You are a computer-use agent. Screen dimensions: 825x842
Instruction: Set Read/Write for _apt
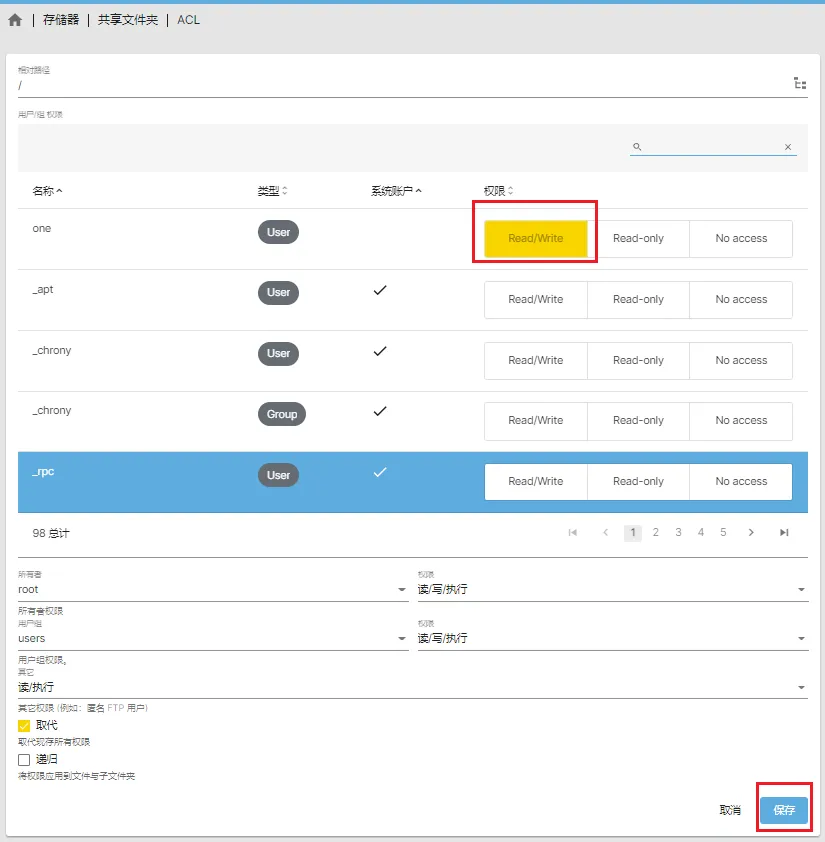click(535, 300)
